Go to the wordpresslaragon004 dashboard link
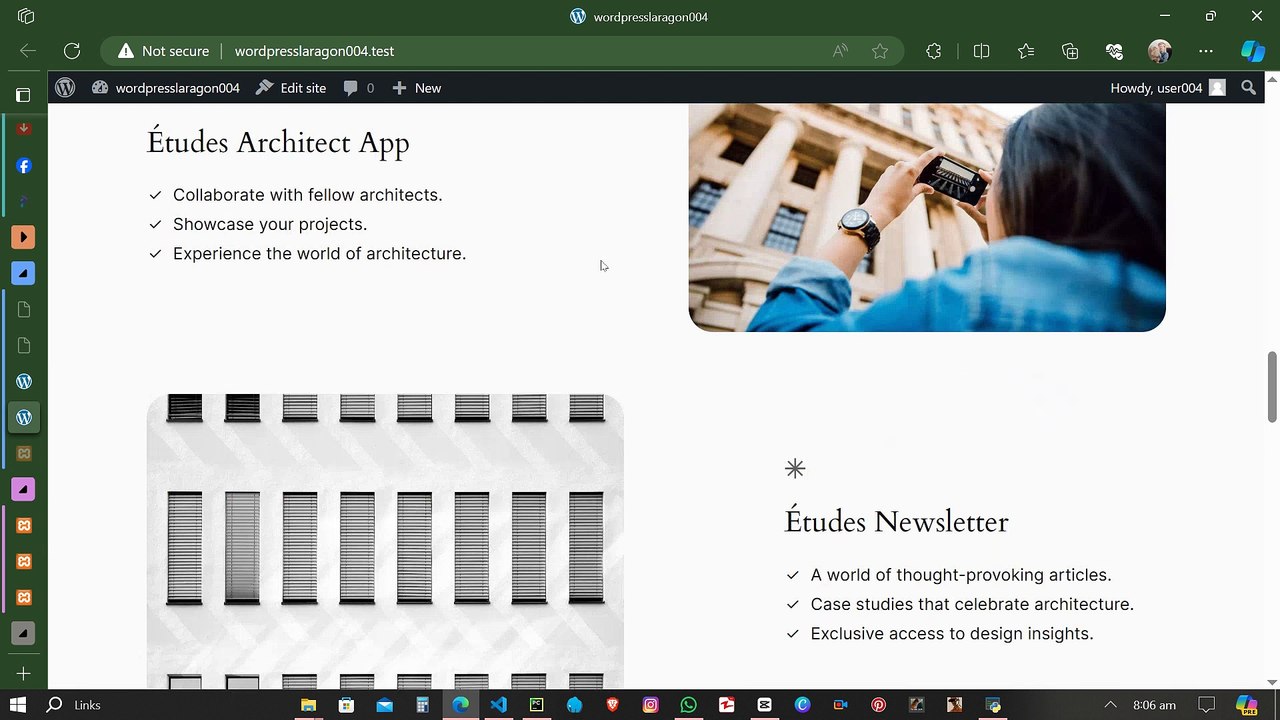Image resolution: width=1280 pixels, height=720 pixels. [x=166, y=88]
